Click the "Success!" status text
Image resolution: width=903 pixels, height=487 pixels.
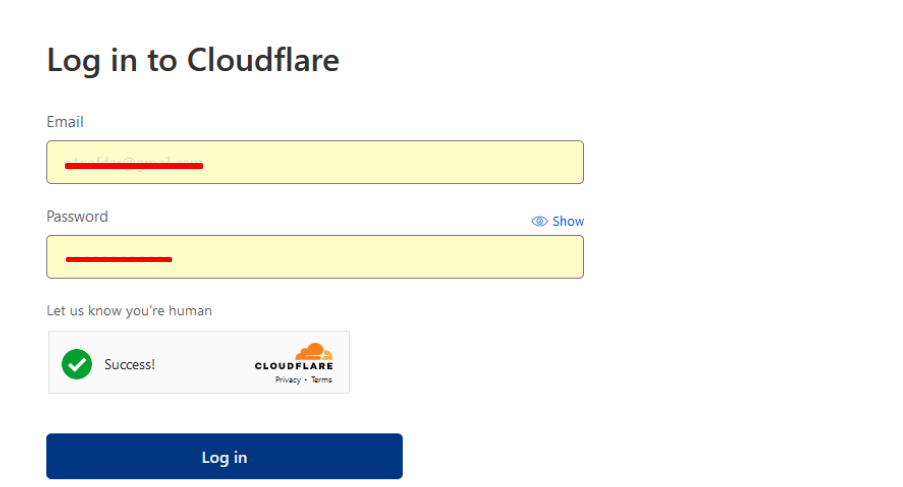[129, 364]
